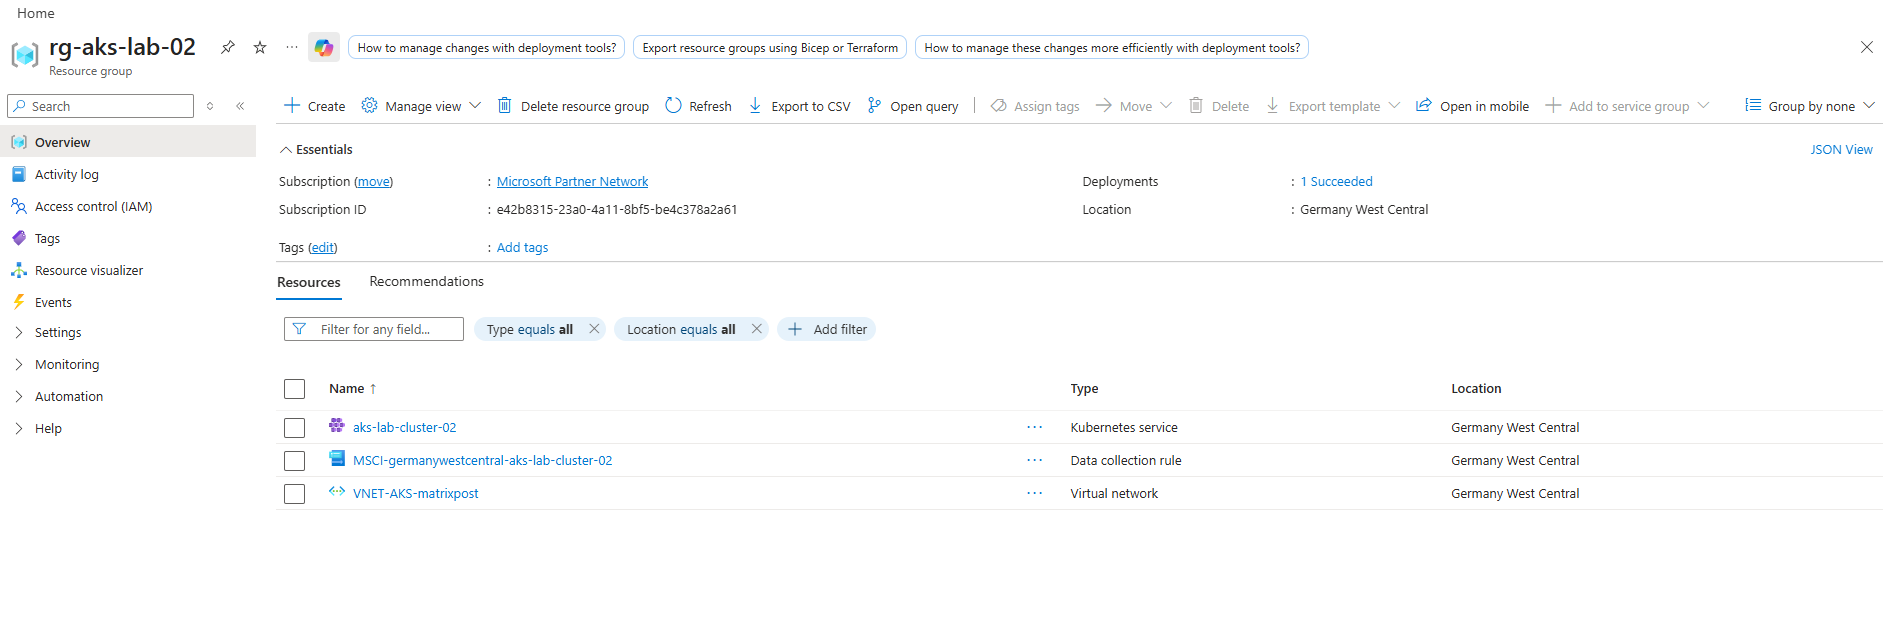Open the Resource visualizer page
Image resolution: width=1899 pixels, height=642 pixels.
pyautogui.click(x=88, y=270)
